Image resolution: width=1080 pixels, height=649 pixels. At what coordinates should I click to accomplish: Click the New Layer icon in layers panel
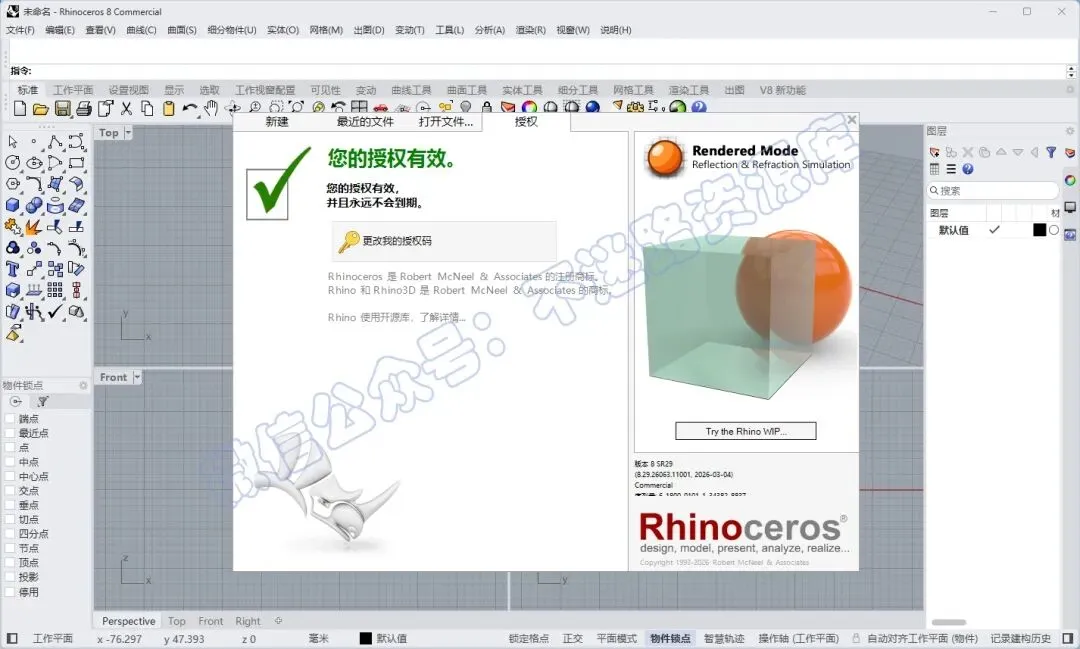pos(935,152)
